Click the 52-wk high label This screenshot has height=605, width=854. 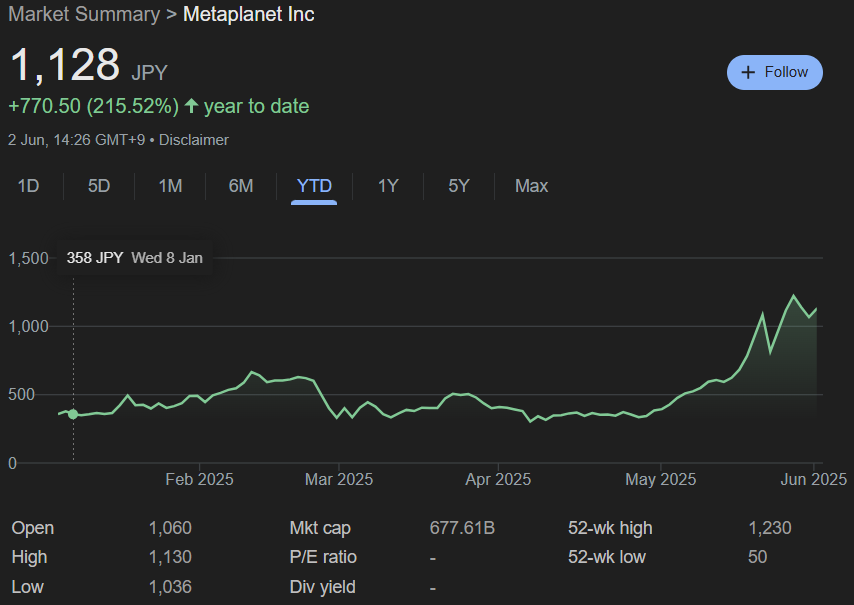[x=610, y=528]
